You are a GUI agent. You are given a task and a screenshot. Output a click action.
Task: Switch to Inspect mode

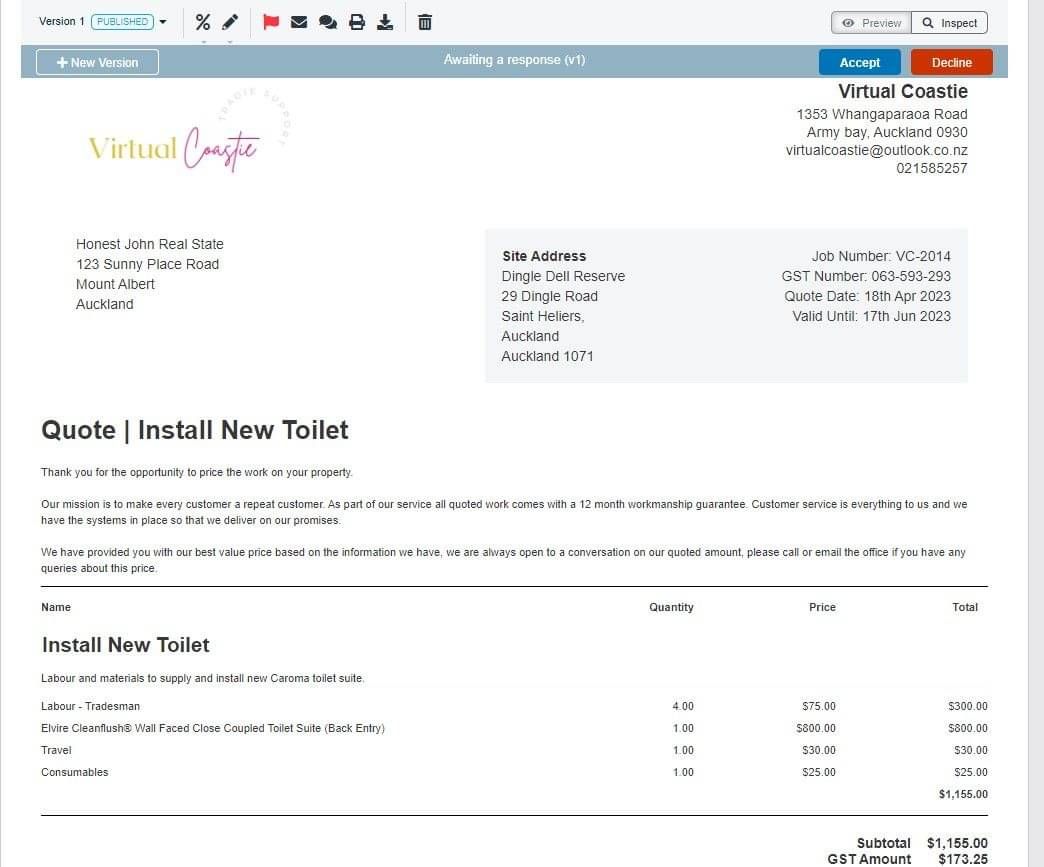tap(950, 23)
